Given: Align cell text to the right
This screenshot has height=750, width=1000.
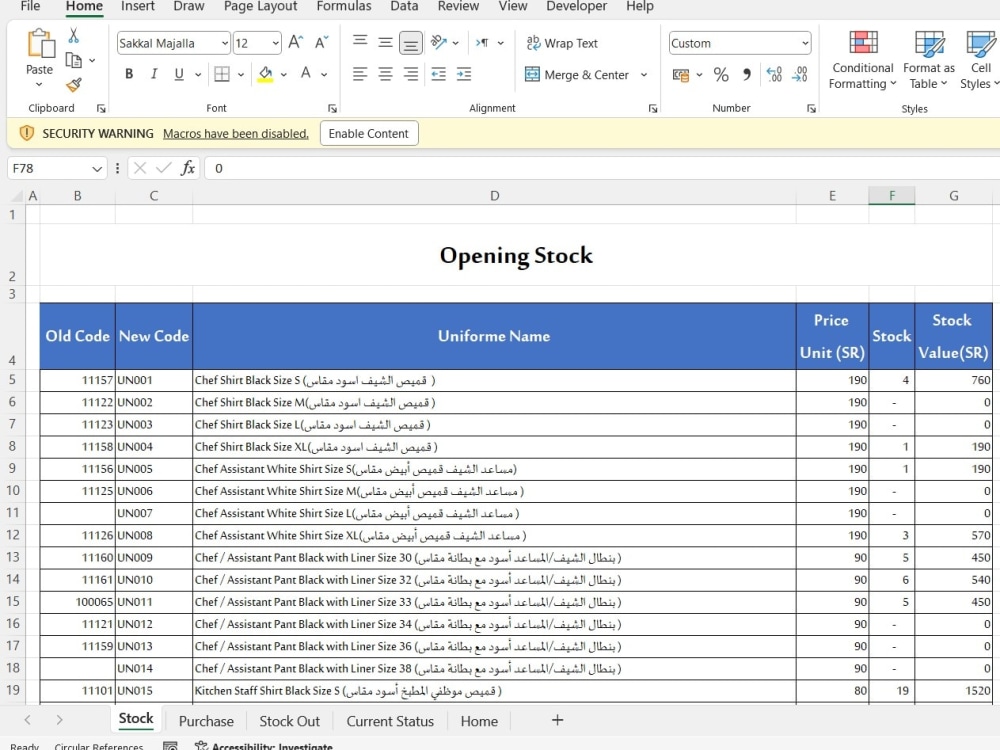Looking at the screenshot, I should pyautogui.click(x=411, y=75).
